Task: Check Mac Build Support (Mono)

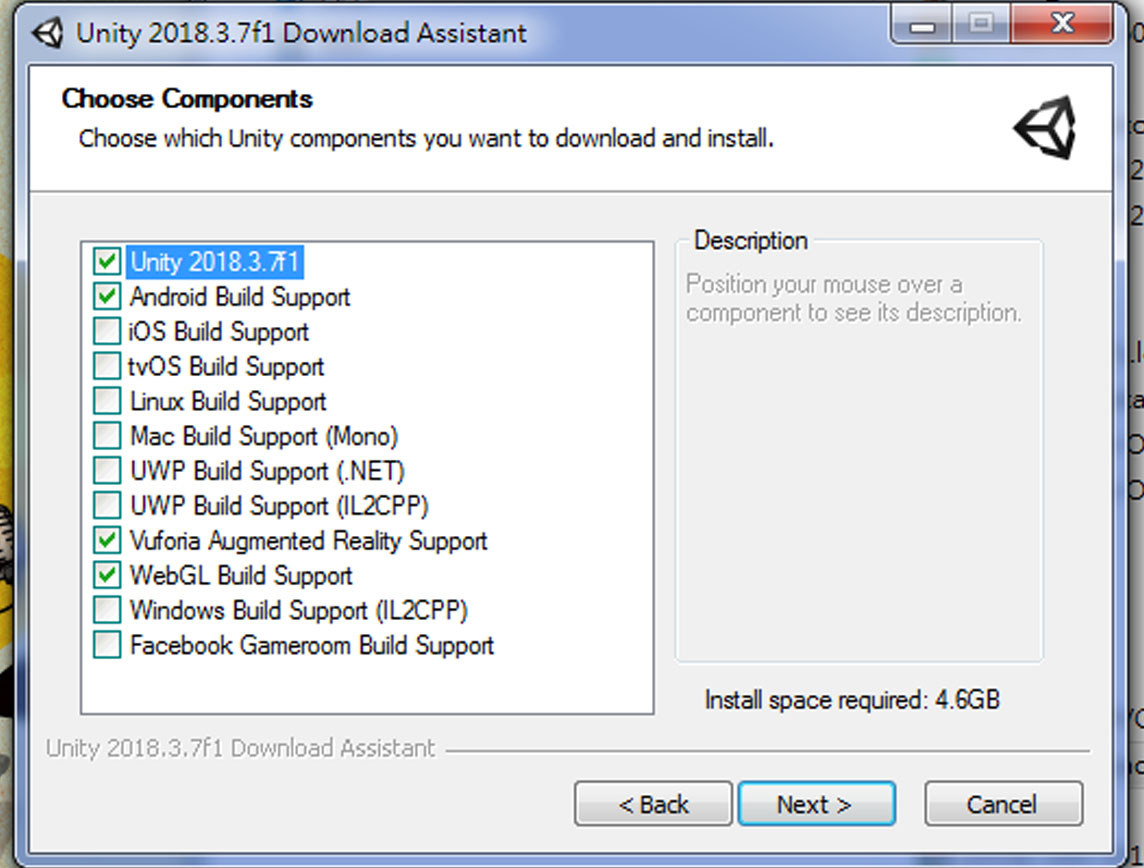Action: pos(106,437)
